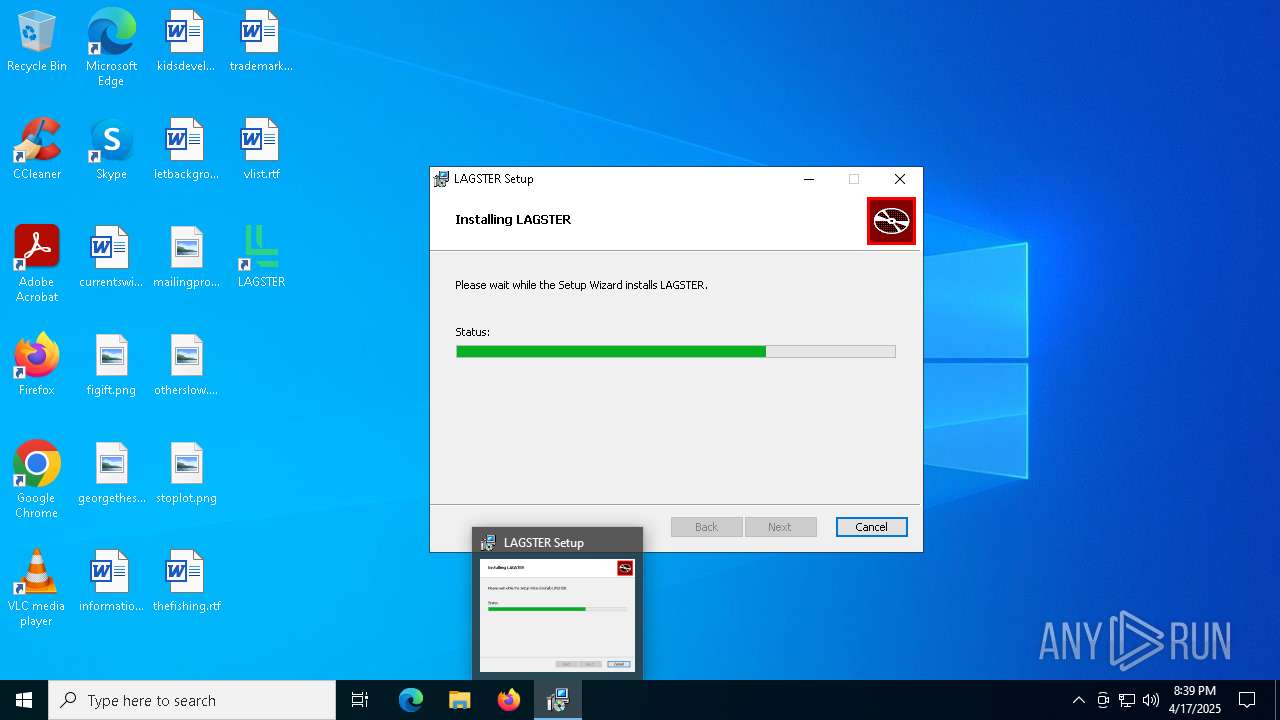
Task: Open the notification center
Action: point(1247,700)
